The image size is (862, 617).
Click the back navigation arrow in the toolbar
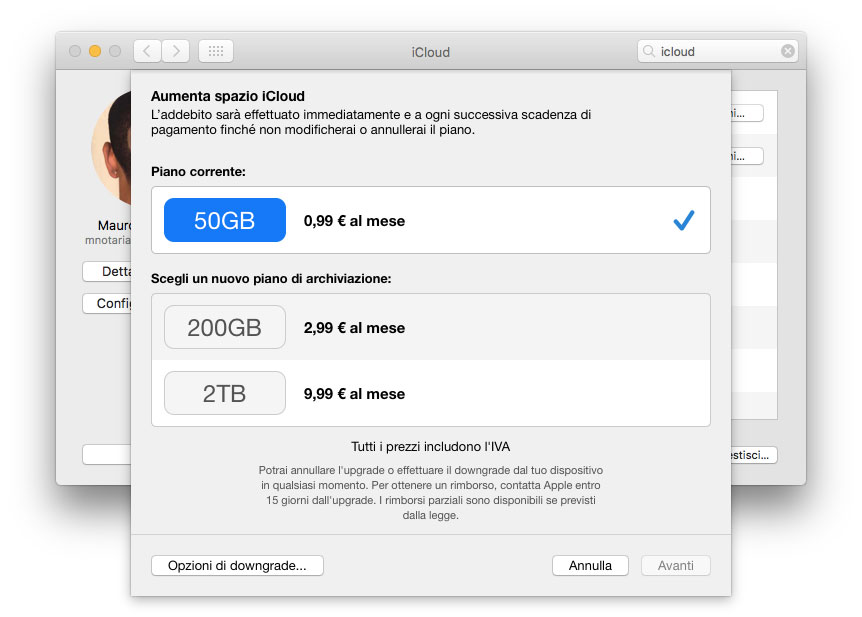[147, 50]
